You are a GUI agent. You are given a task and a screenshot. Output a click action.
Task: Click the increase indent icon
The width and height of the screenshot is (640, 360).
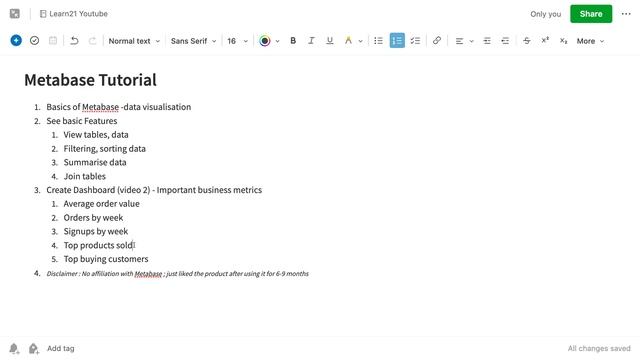point(487,41)
